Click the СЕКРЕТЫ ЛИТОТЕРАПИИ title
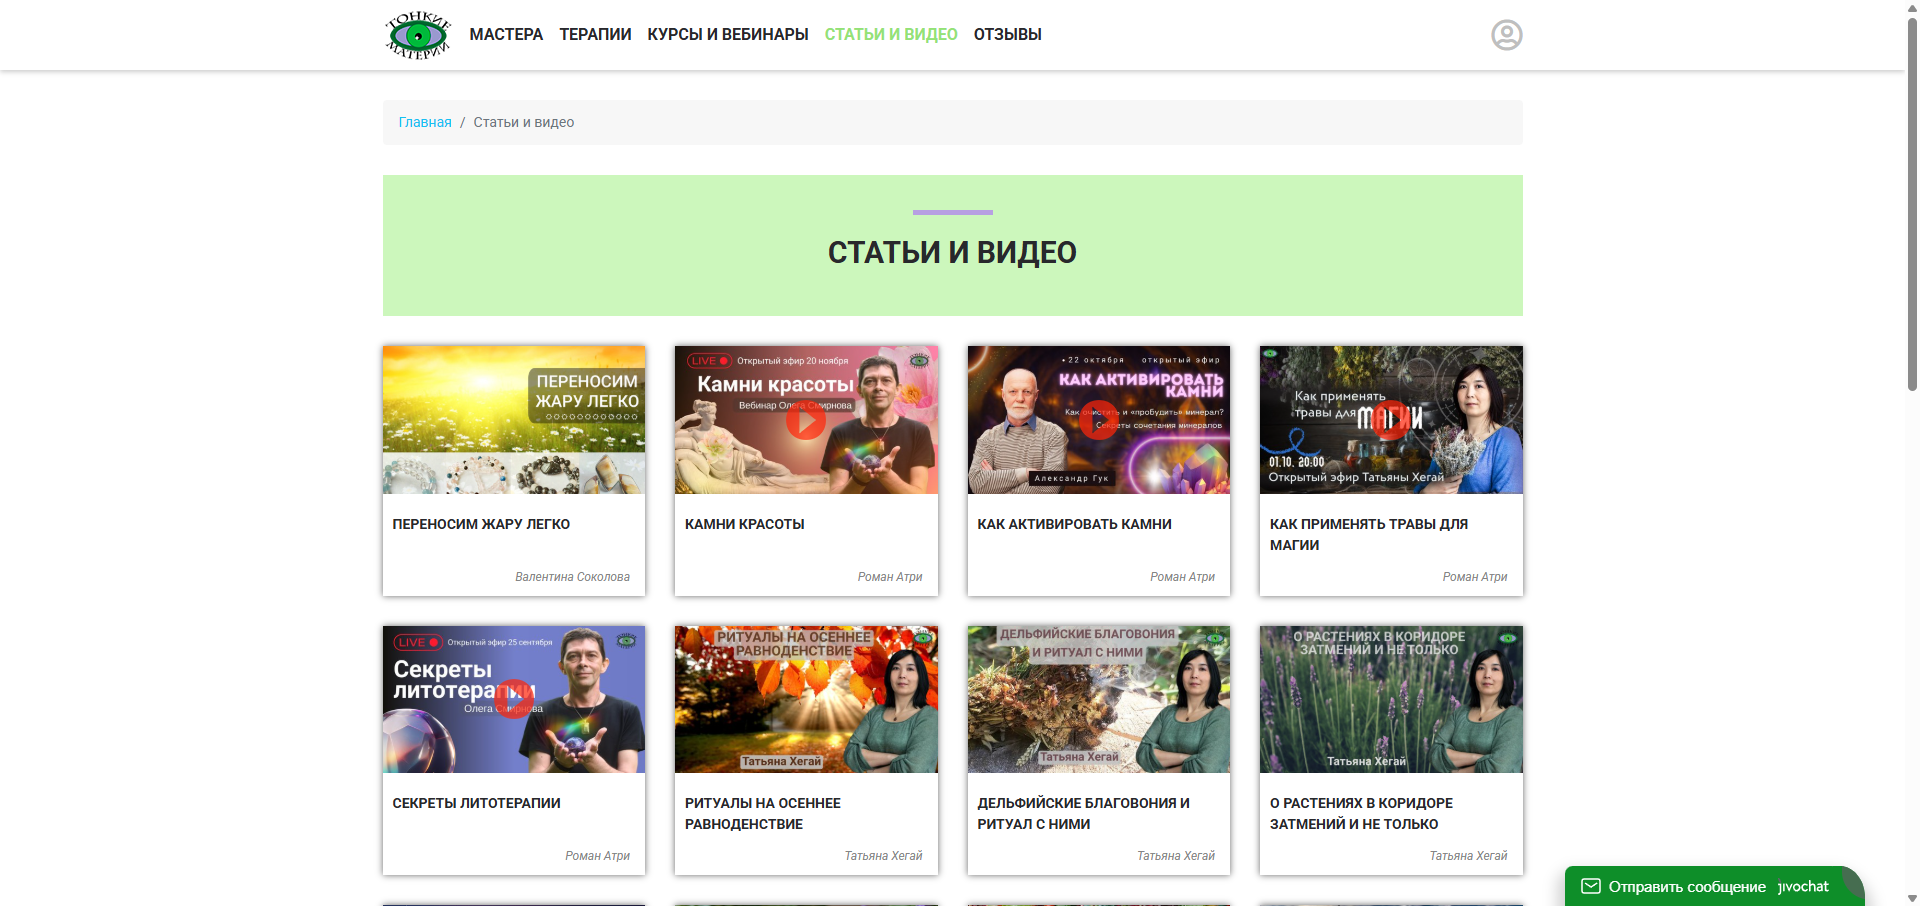This screenshot has width=1920, height=906. coord(476,803)
